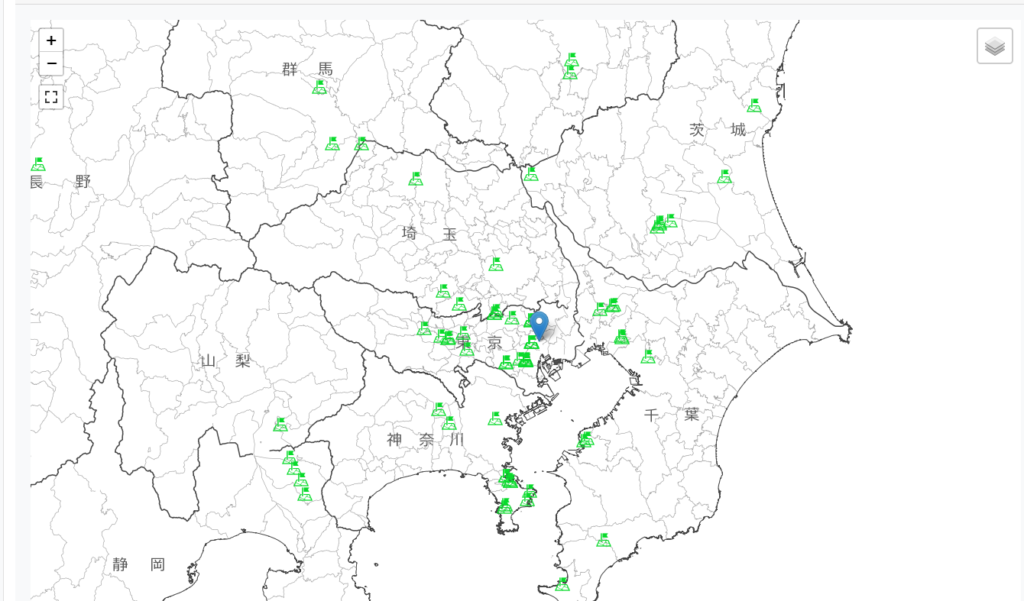Screen dimensions: 1024x601
Task: Click the blue location pin in Tokyo
Action: (539, 325)
